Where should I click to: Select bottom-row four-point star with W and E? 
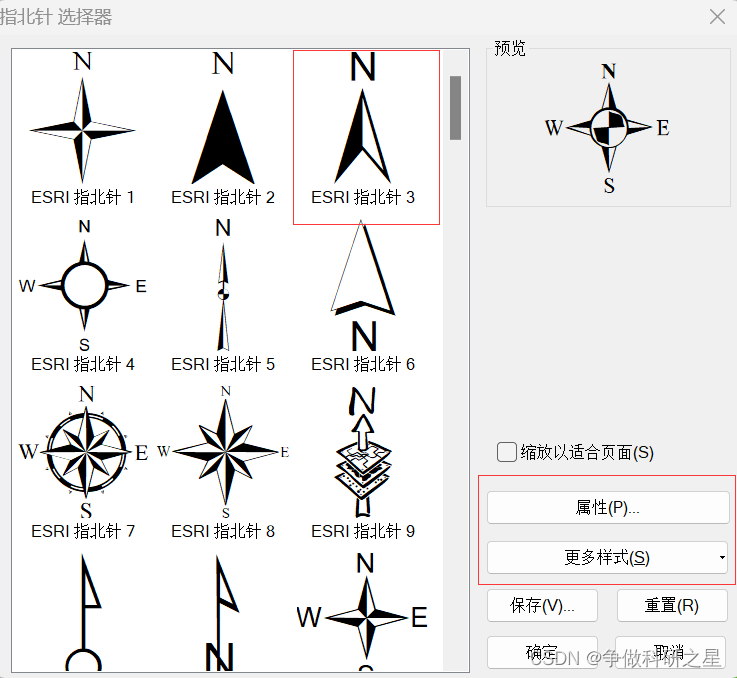(362, 612)
